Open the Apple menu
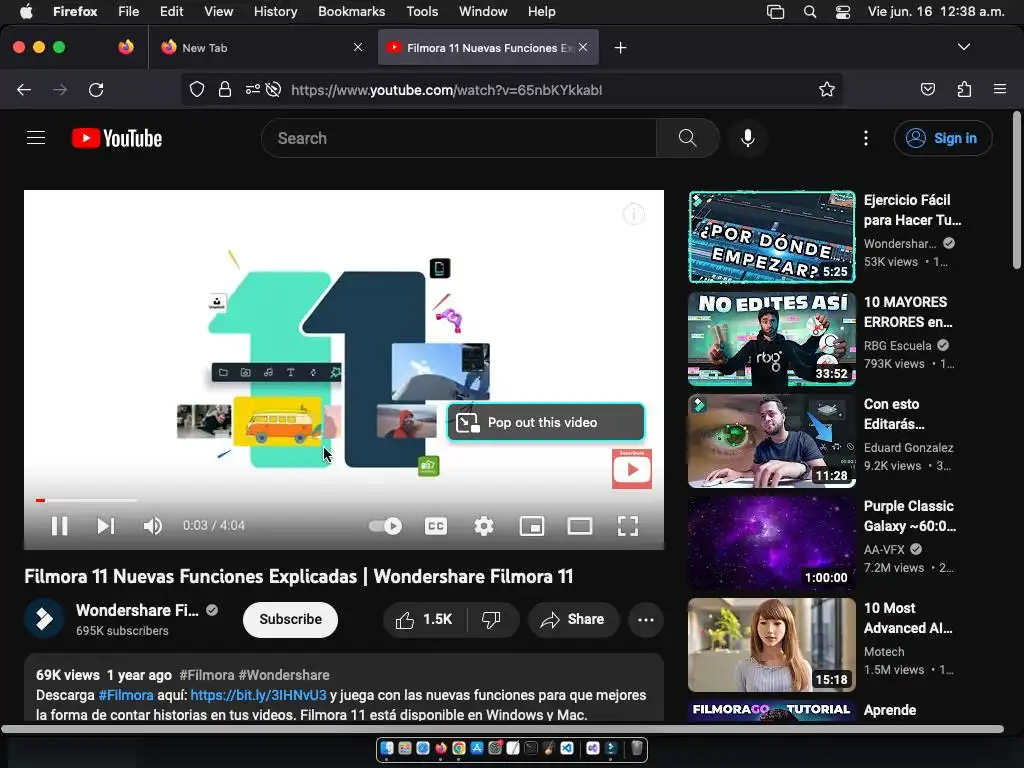1024x768 pixels. [26, 11]
